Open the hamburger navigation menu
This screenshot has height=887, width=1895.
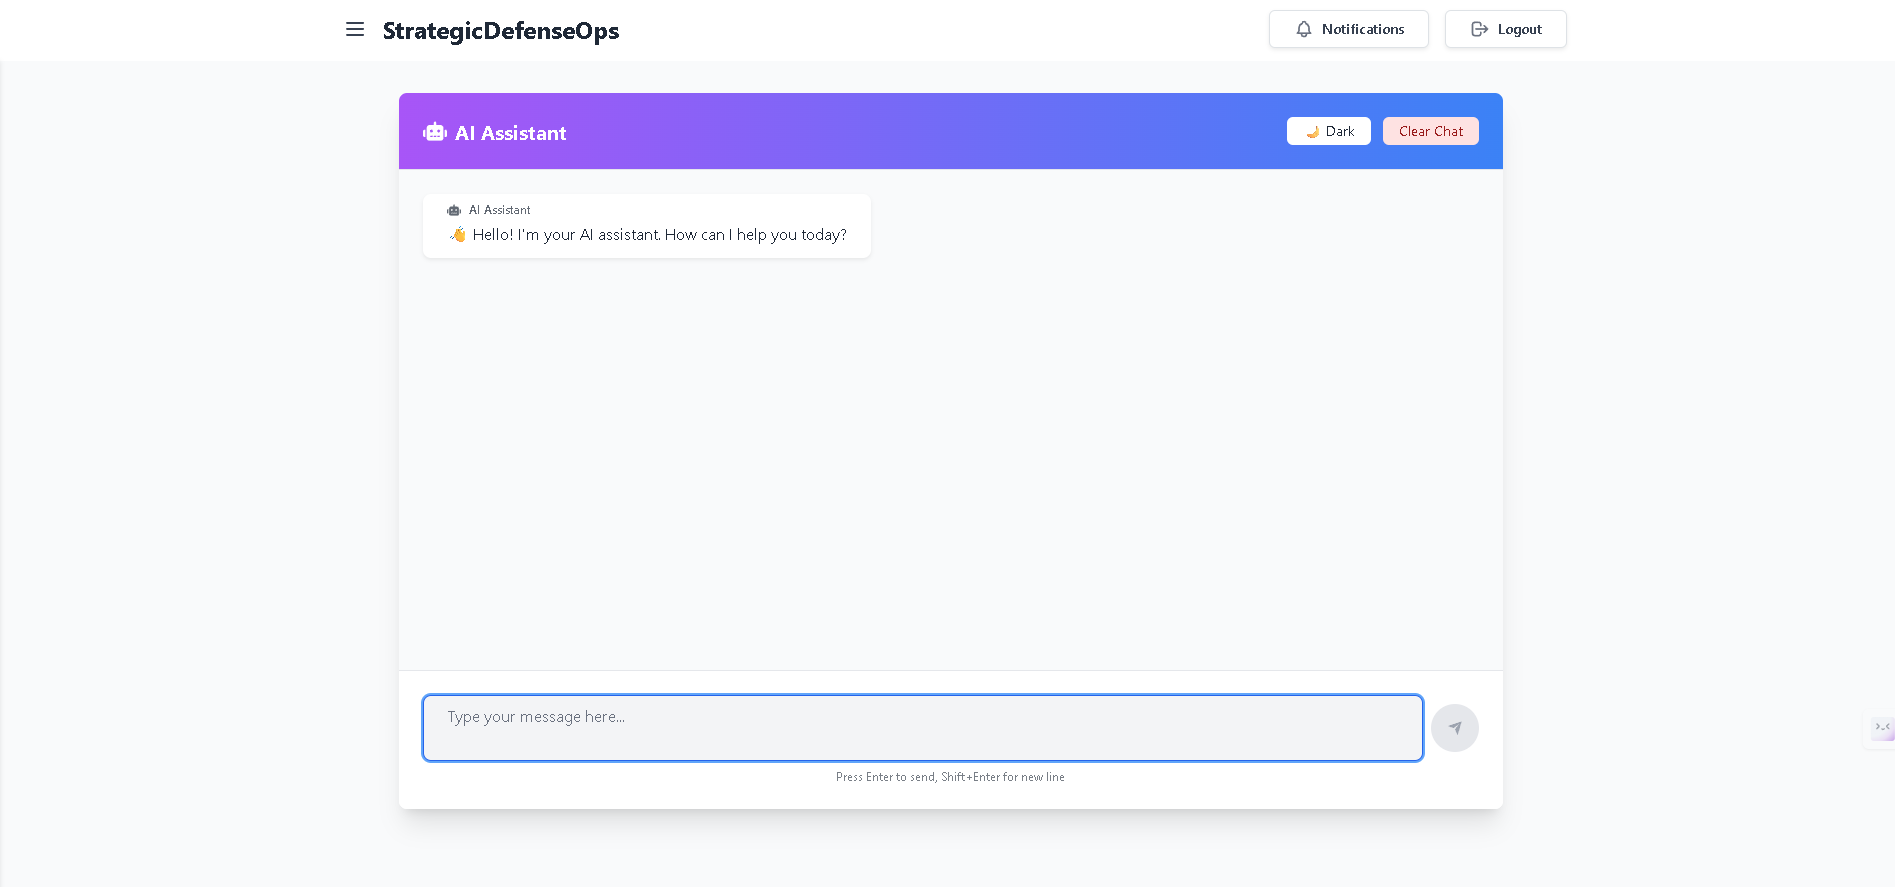click(x=355, y=30)
